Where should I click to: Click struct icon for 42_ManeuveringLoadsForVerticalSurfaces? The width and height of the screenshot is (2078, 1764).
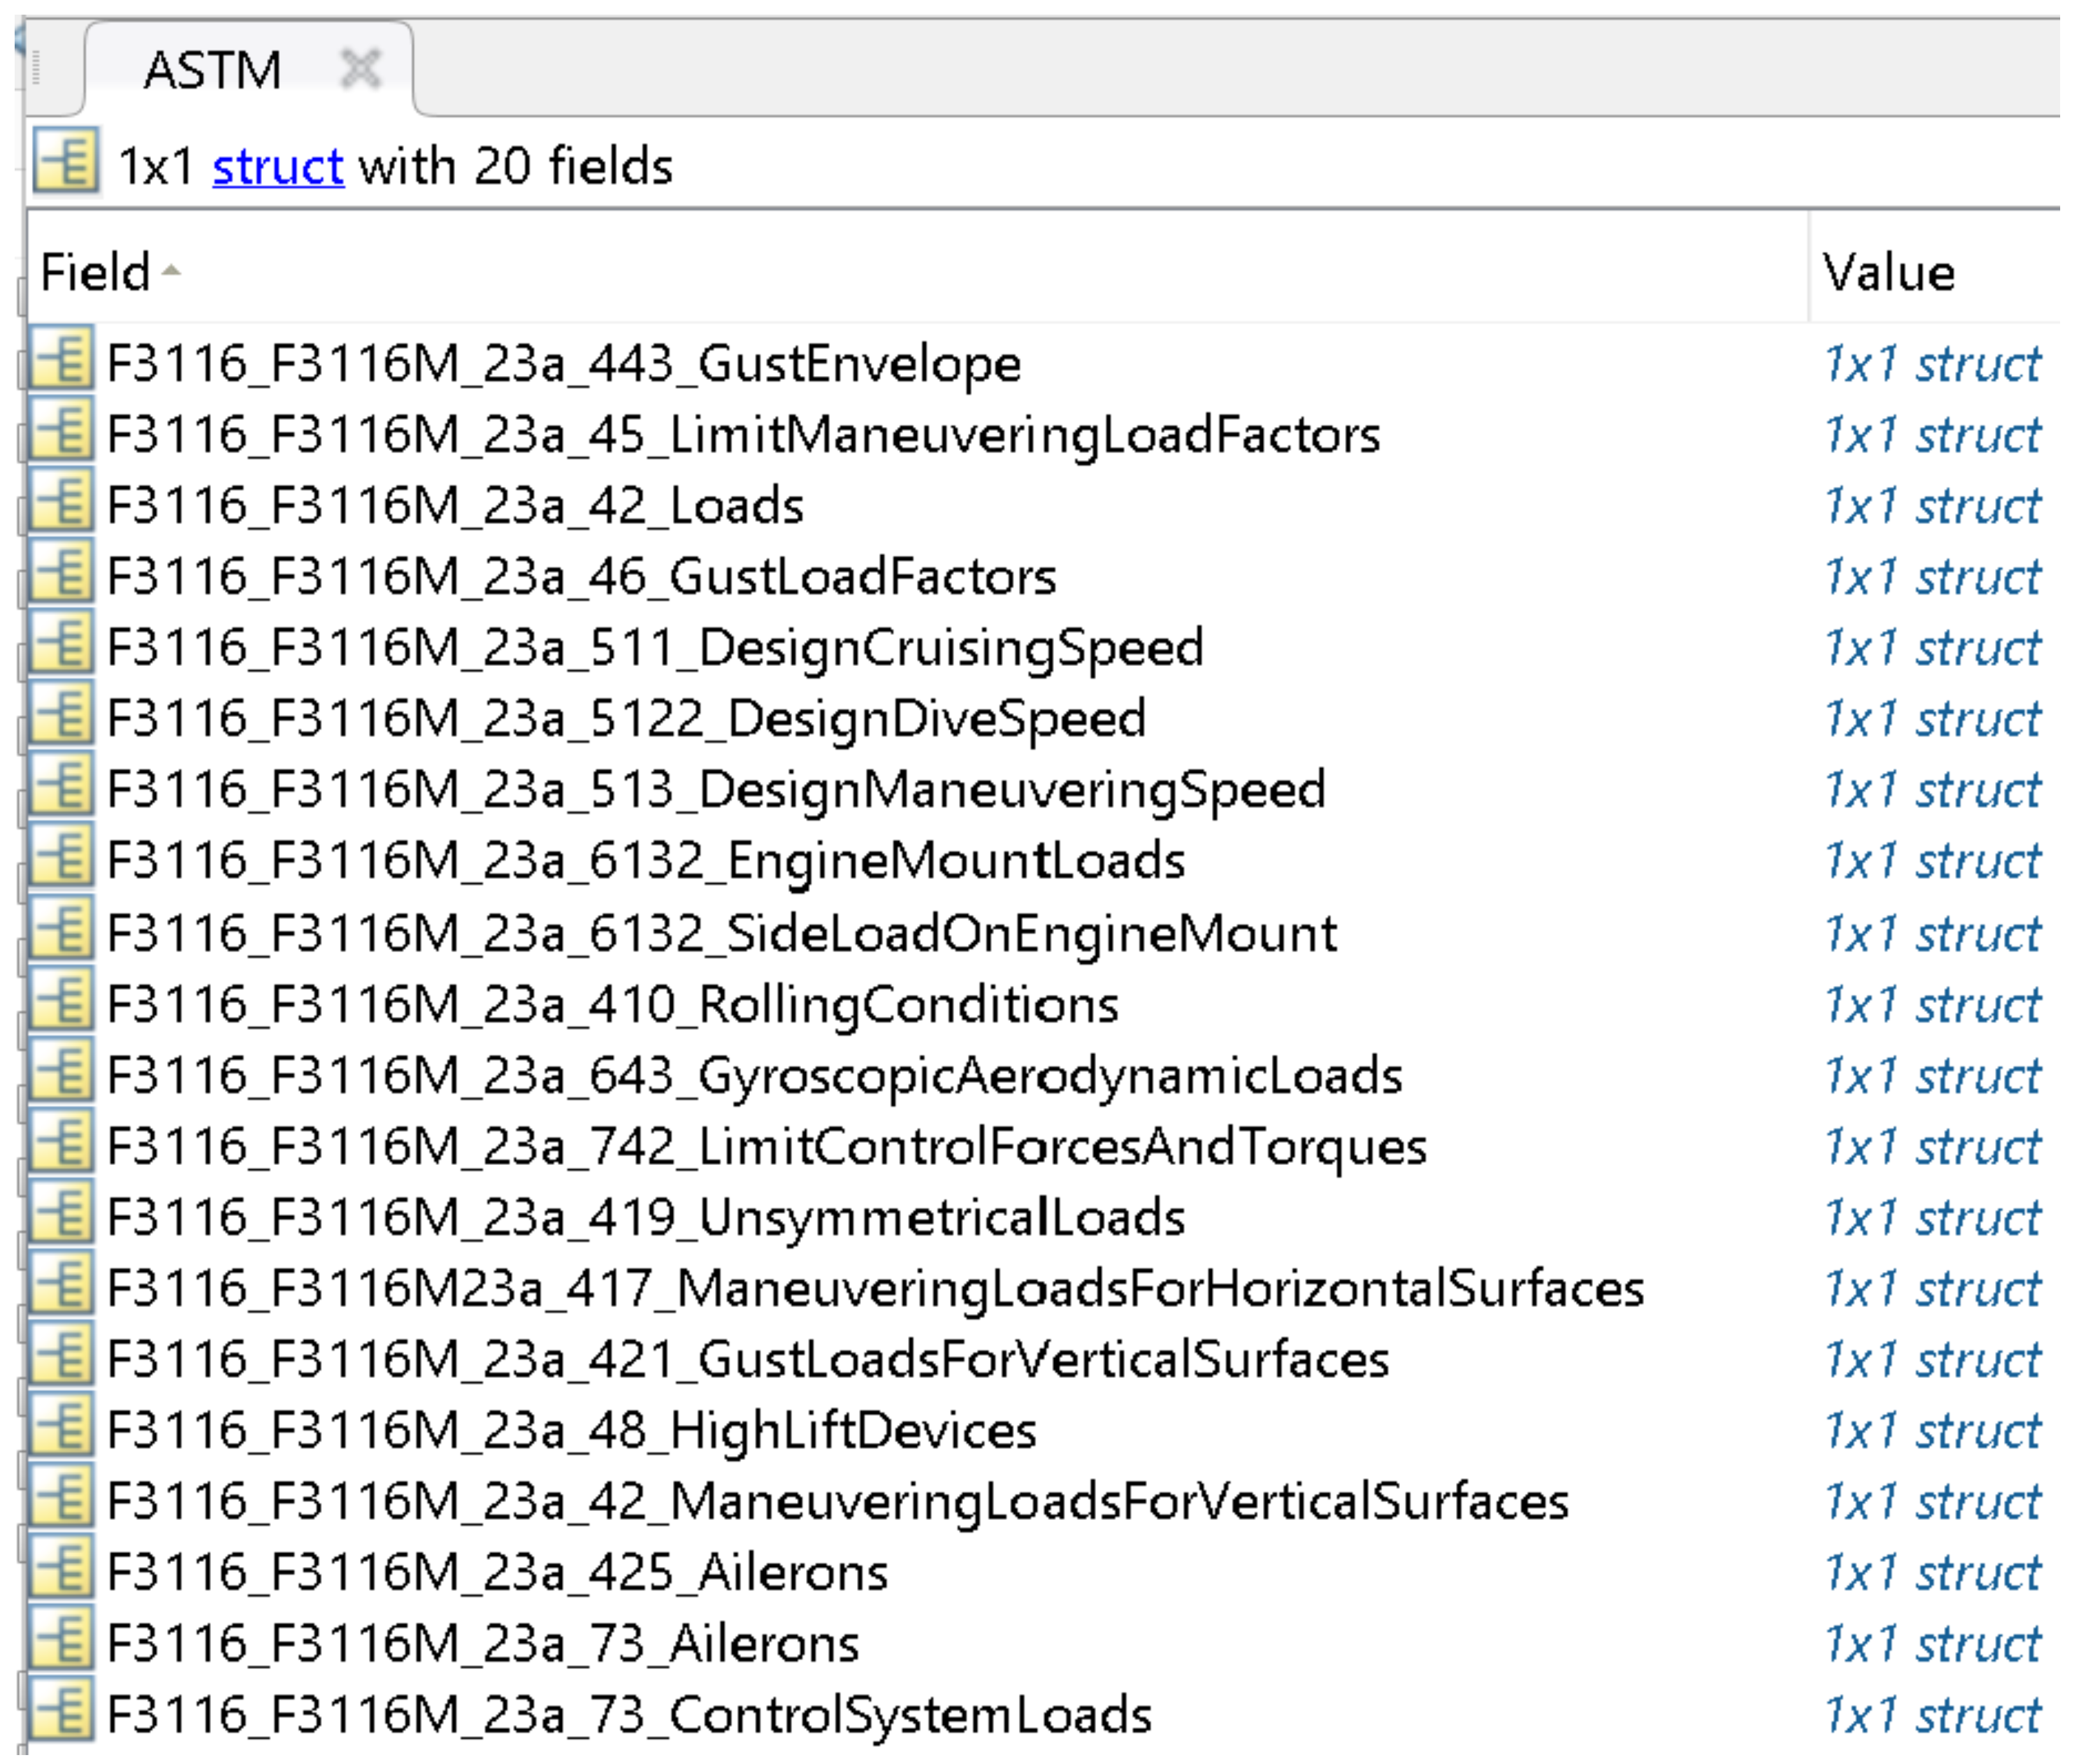[x=62, y=1496]
